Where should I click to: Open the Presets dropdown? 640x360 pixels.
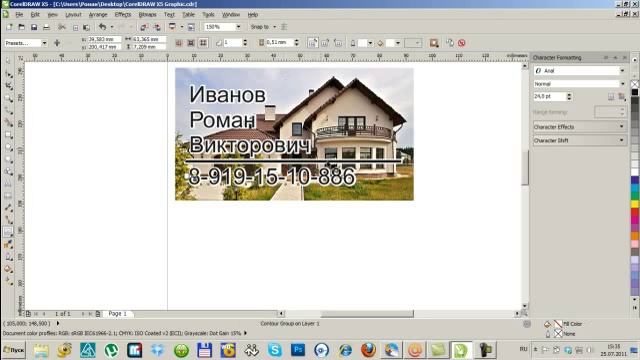pos(44,43)
